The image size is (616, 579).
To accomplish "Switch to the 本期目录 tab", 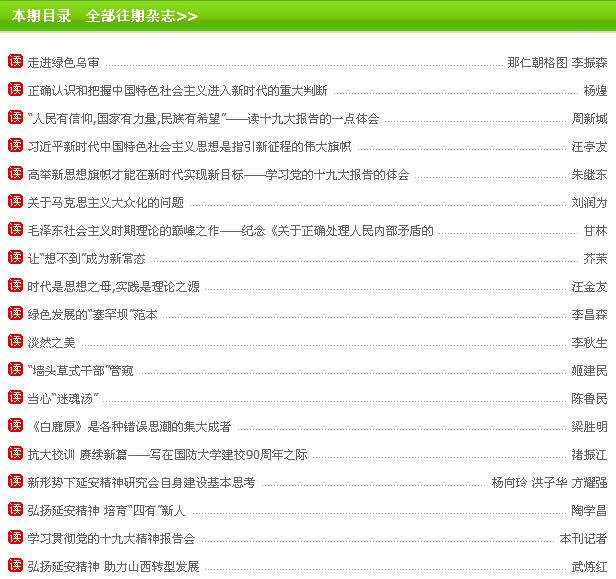I will [40, 16].
